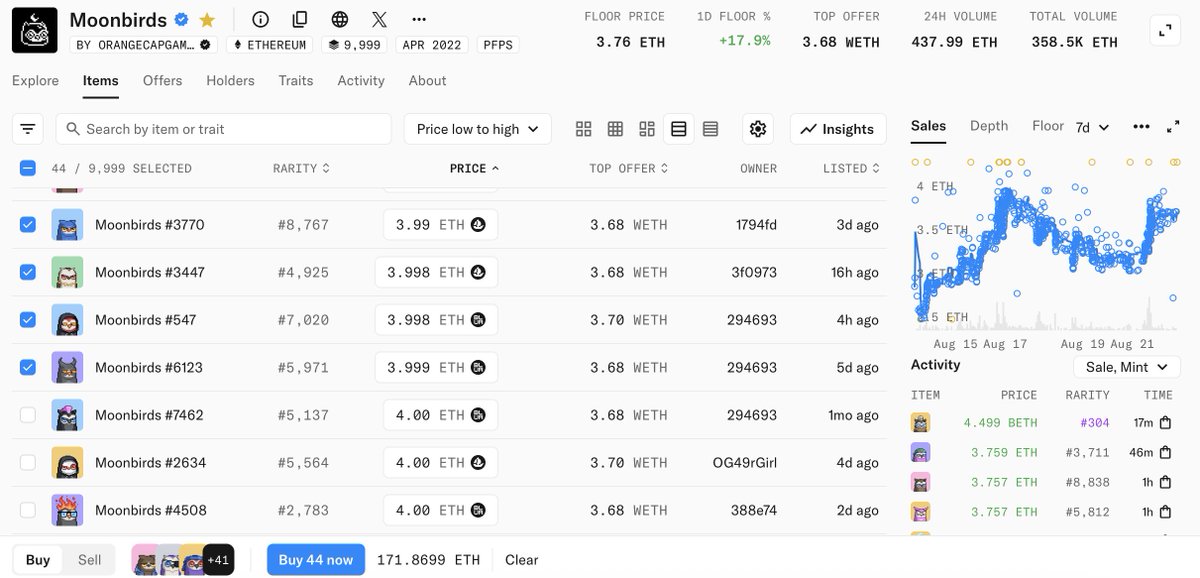Switch to small grid view icon
The width and height of the screenshot is (1200, 578).
pos(616,129)
